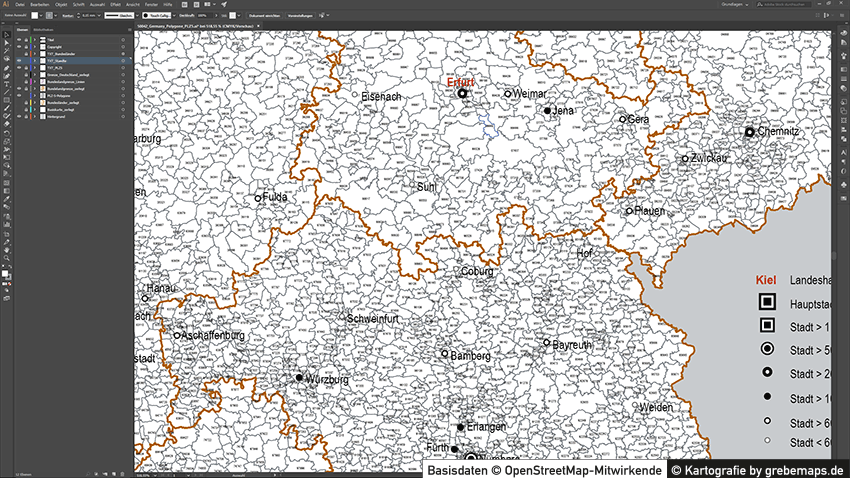This screenshot has height=478, width=850.
Task: Select the Direct Selection tool
Action: 7,43
